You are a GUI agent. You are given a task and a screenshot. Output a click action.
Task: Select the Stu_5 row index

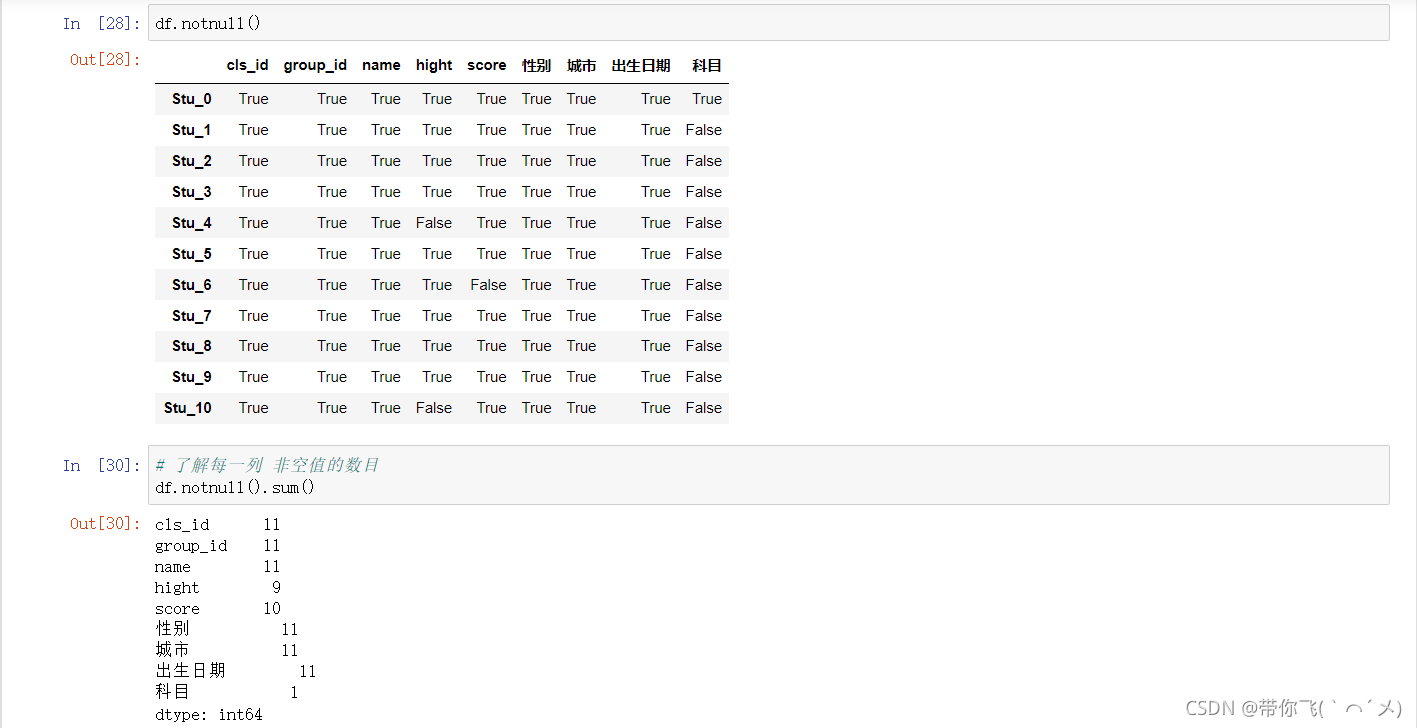click(x=192, y=254)
